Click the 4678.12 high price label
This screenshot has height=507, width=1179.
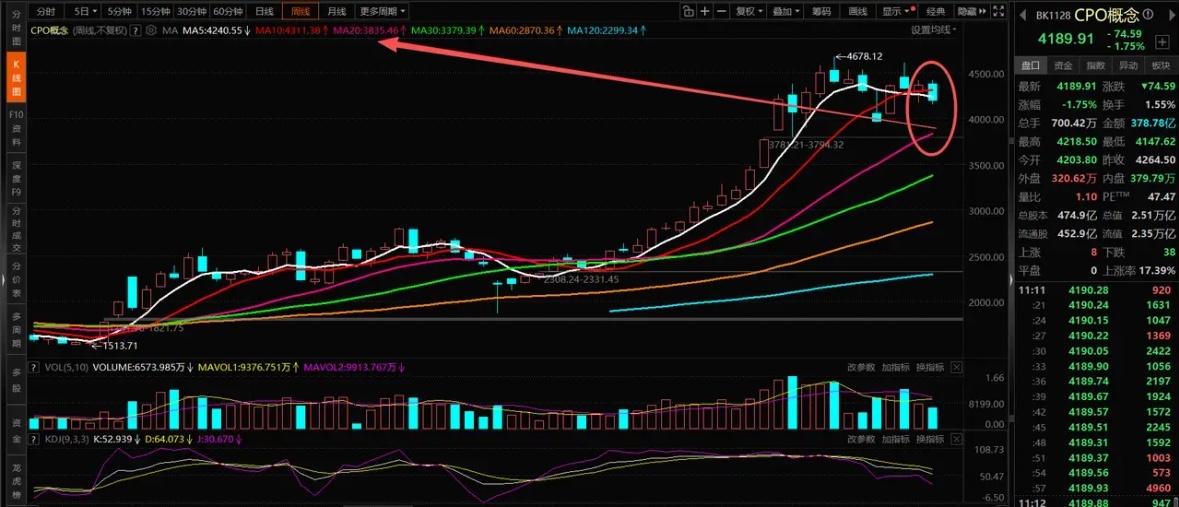point(864,56)
